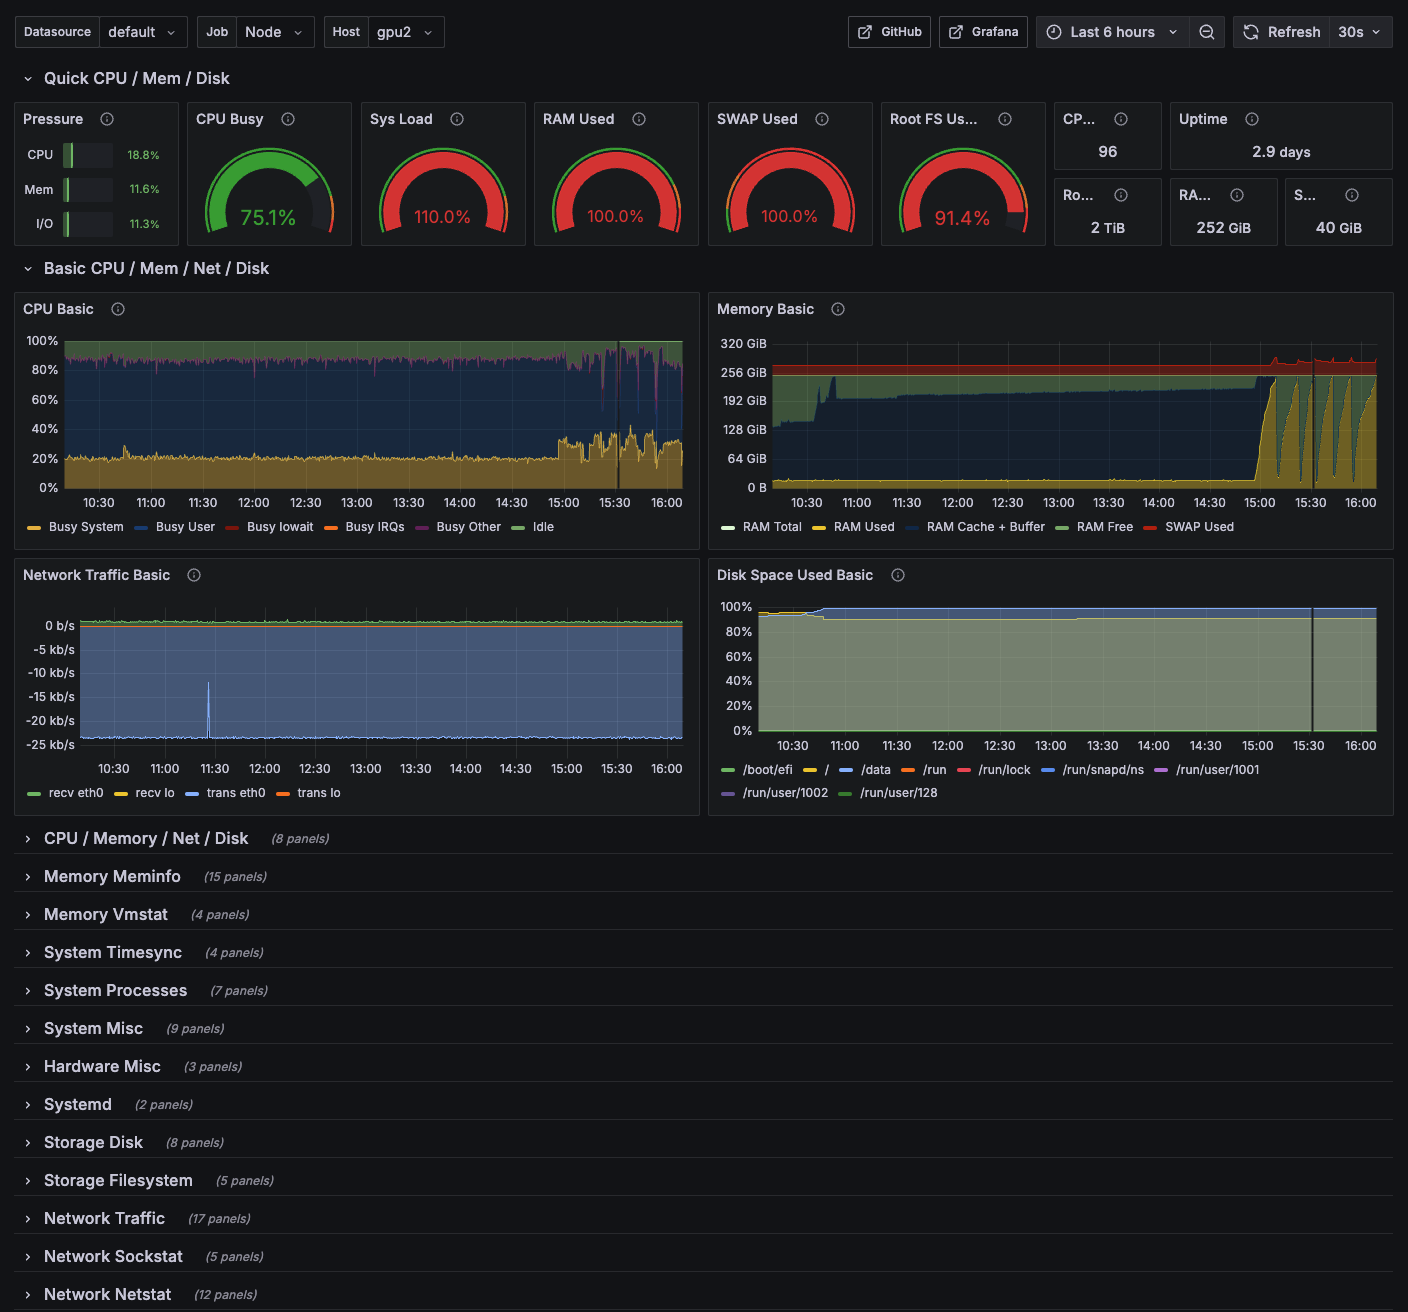Open the Last 6 hours time picker
The height and width of the screenshot is (1312, 1408).
tap(1112, 32)
